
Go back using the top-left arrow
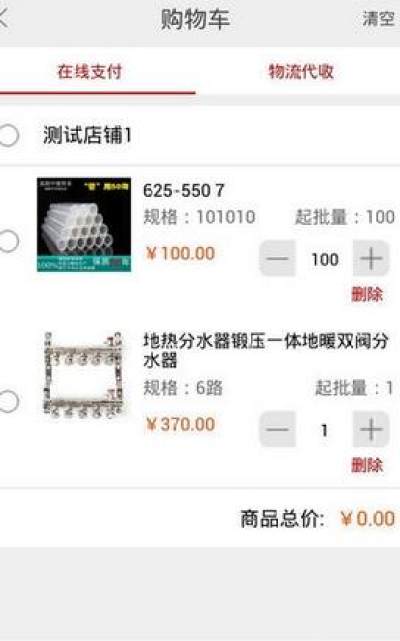(4, 18)
